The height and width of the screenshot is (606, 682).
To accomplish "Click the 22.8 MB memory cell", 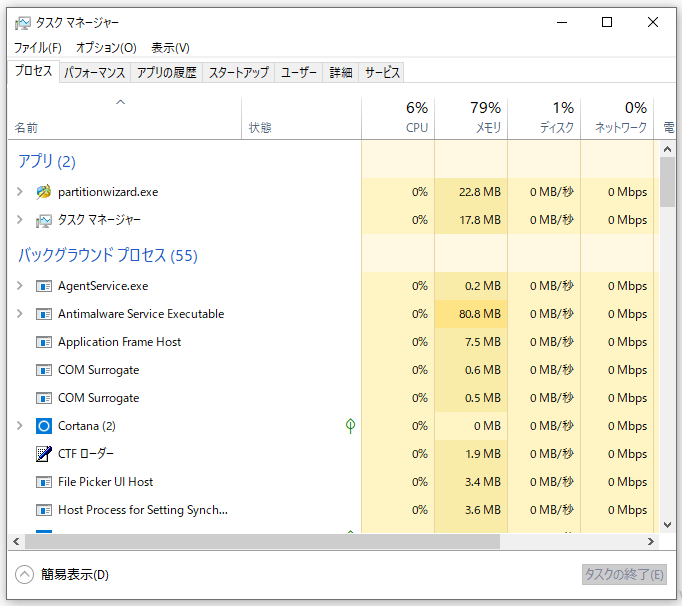I will click(471, 192).
